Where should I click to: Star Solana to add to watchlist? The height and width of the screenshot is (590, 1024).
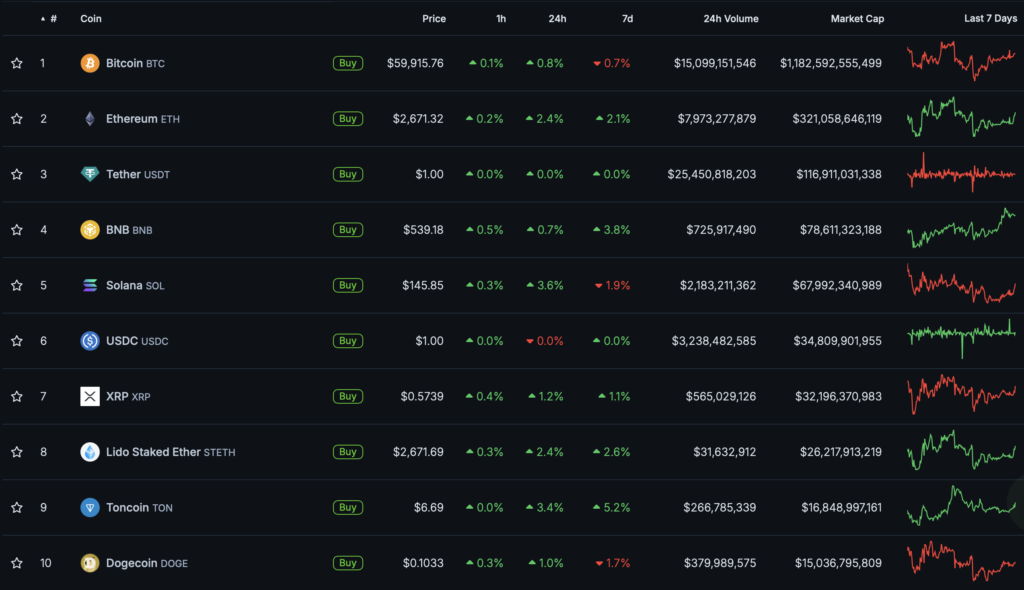coord(17,285)
